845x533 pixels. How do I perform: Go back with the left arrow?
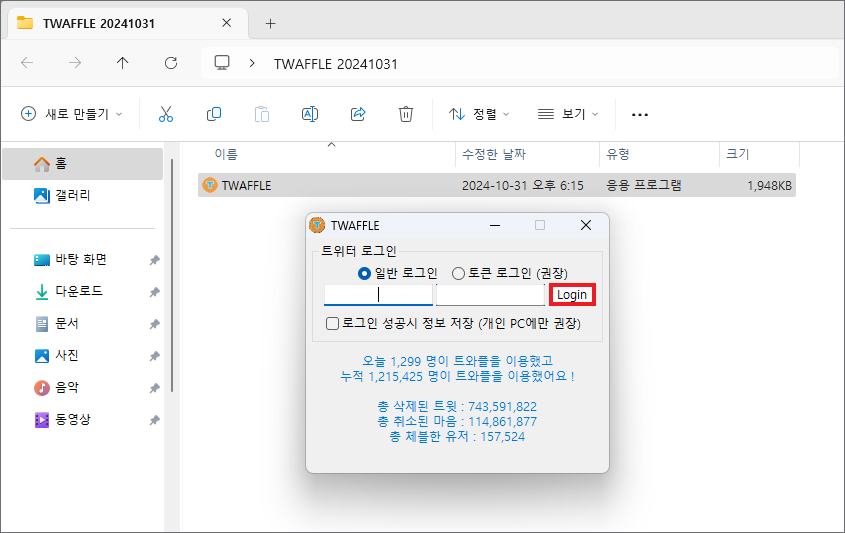pyautogui.click(x=27, y=63)
